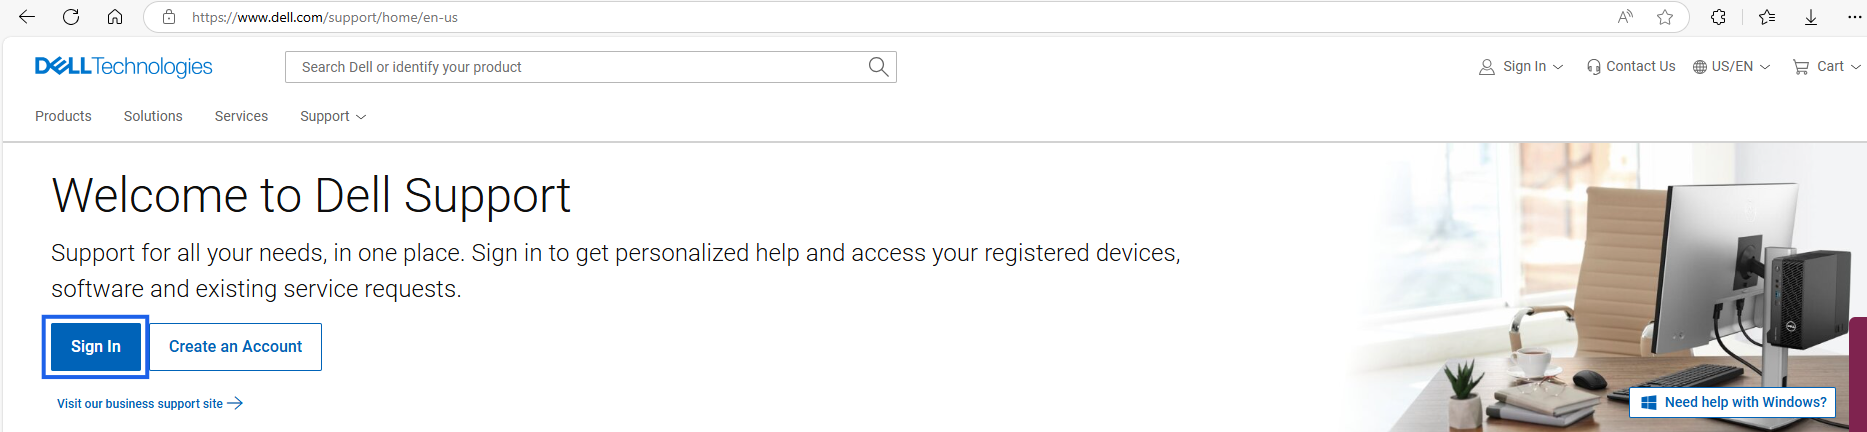This screenshot has height=432, width=1867.
Task: Open the Products menu
Action: click(x=63, y=117)
